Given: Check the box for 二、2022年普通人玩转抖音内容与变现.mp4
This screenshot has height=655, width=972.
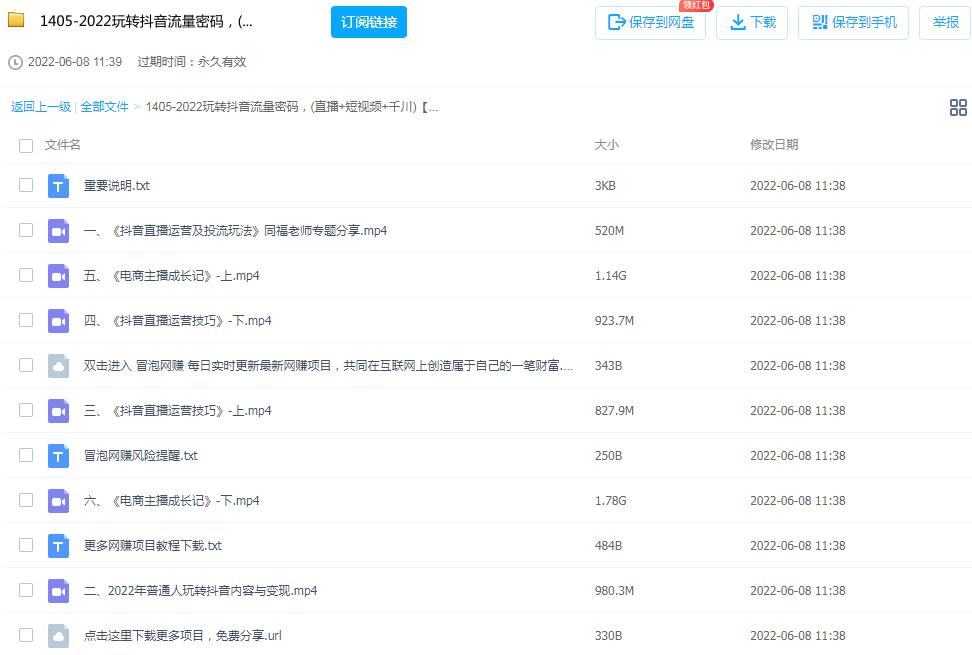Looking at the screenshot, I should click(26, 590).
